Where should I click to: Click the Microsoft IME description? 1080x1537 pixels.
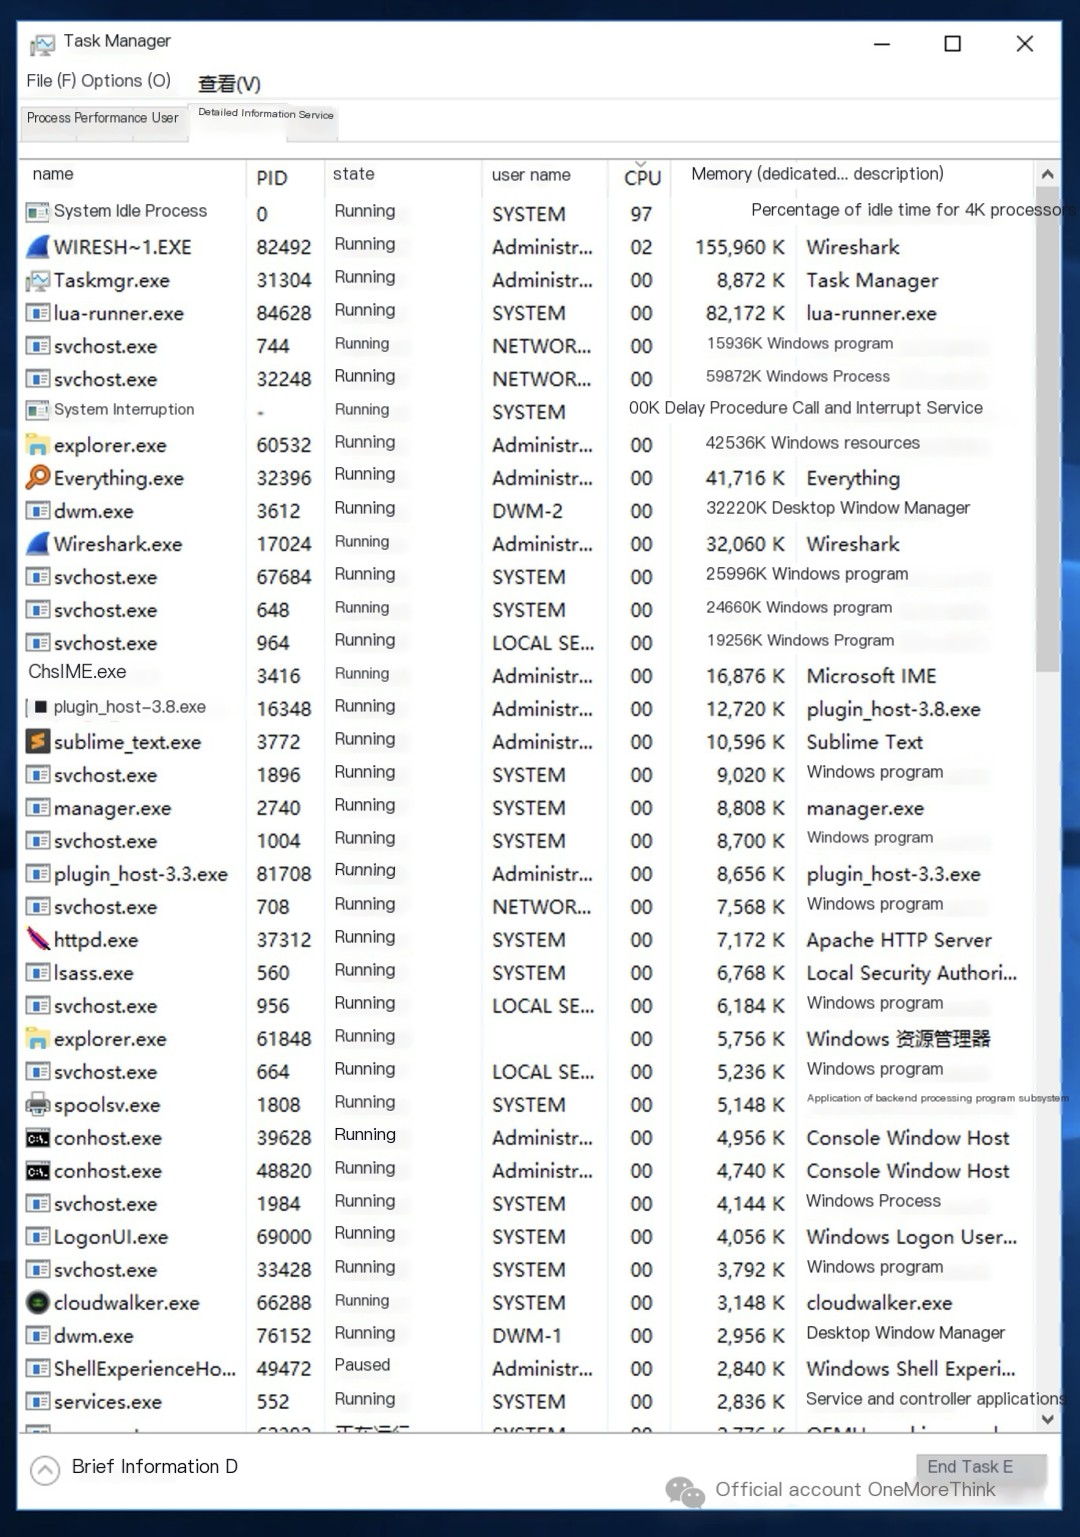(x=871, y=676)
